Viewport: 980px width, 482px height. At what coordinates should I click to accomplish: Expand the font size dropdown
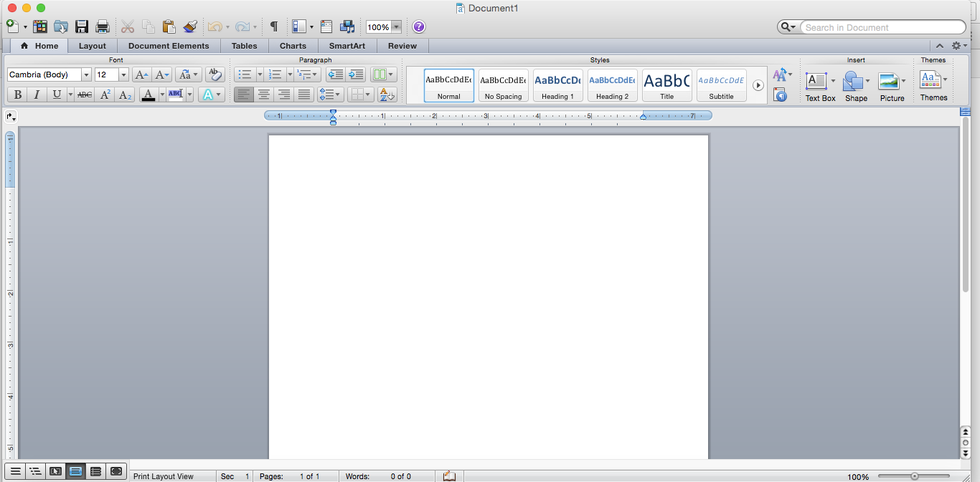tap(123, 75)
